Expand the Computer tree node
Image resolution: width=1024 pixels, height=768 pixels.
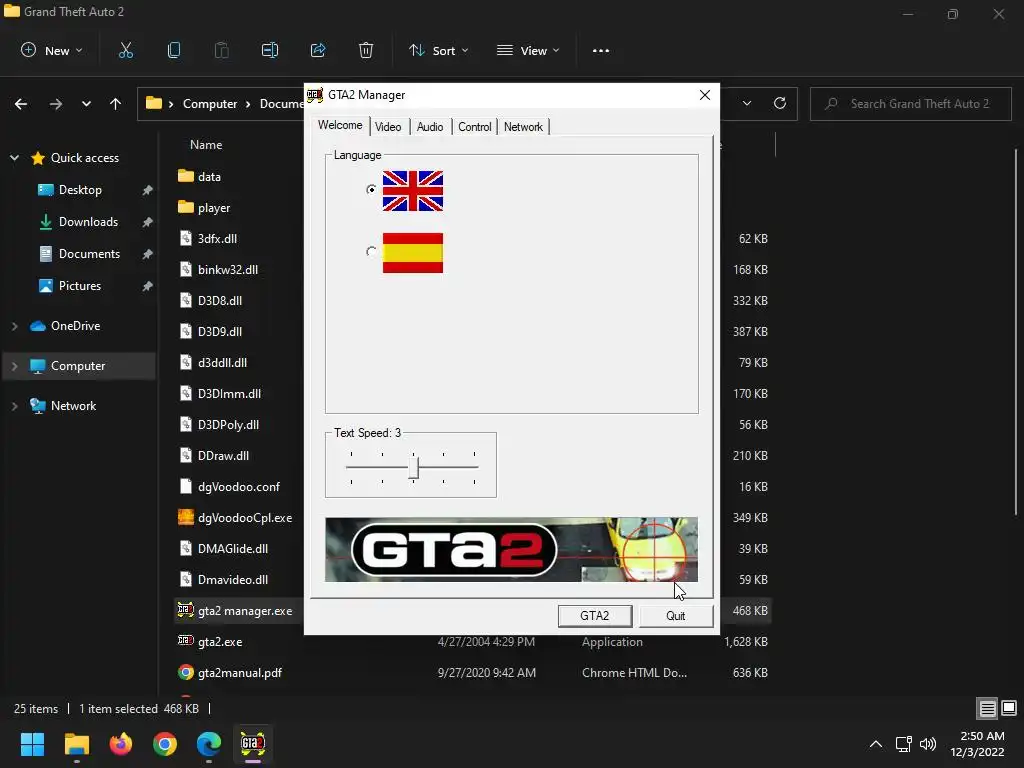(x=14, y=366)
